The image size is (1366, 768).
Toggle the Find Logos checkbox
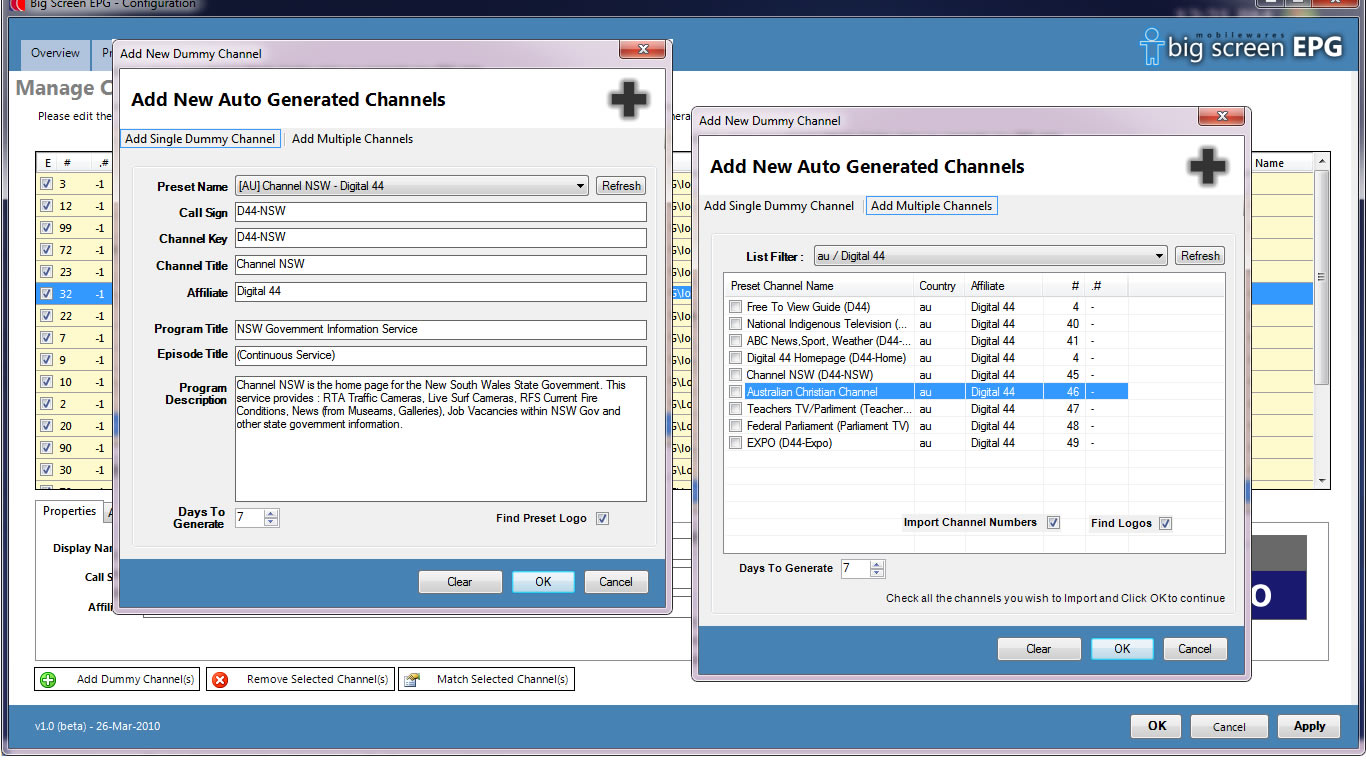(1165, 523)
